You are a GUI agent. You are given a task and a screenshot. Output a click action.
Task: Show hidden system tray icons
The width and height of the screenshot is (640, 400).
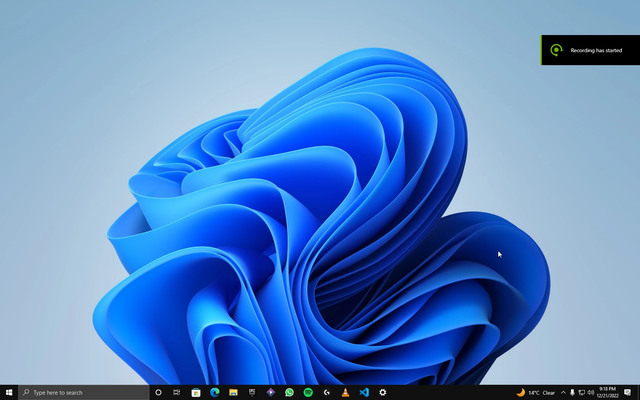click(x=563, y=393)
